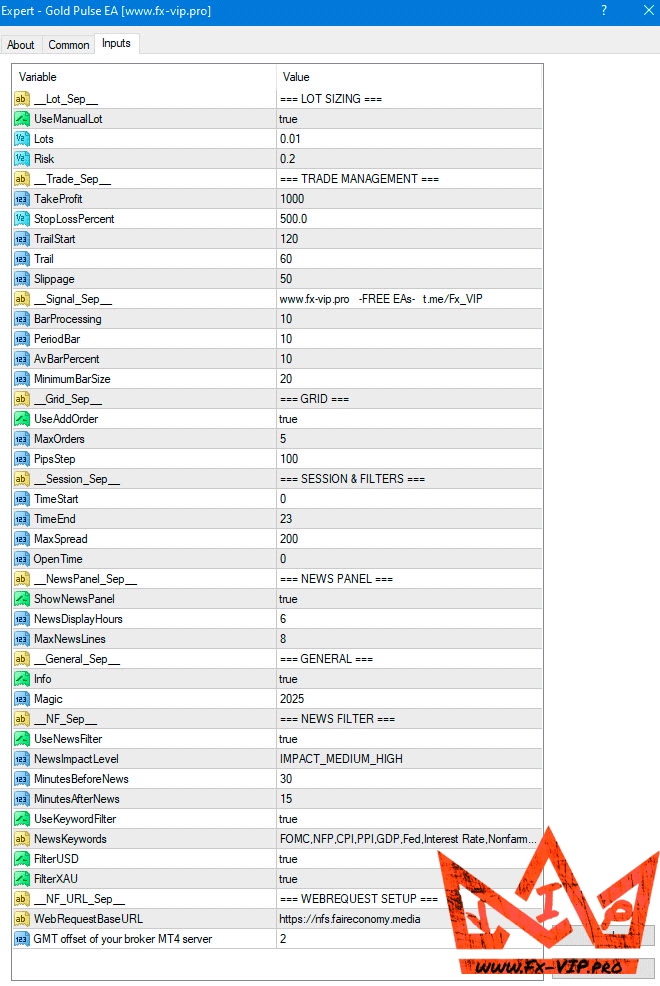660x986 pixels.
Task: Click the Lots variable type icon
Action: click(x=21, y=139)
